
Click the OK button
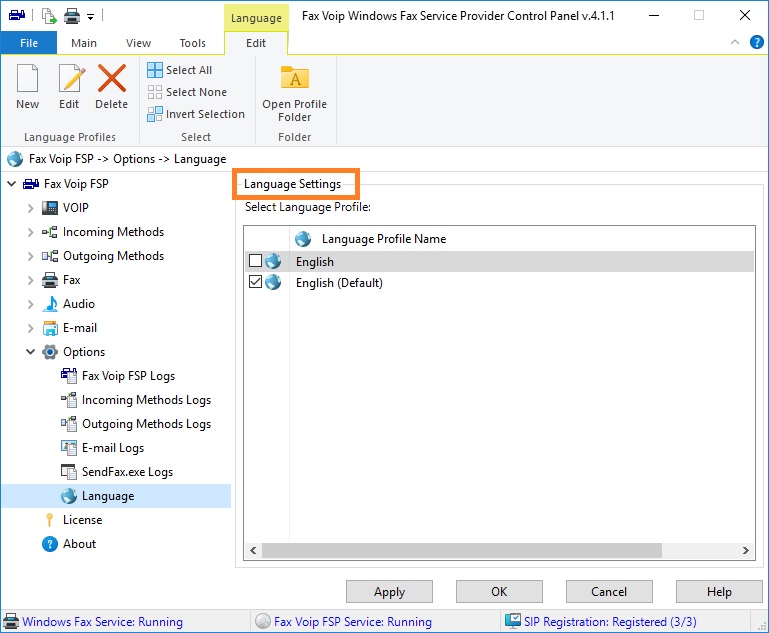(x=499, y=592)
